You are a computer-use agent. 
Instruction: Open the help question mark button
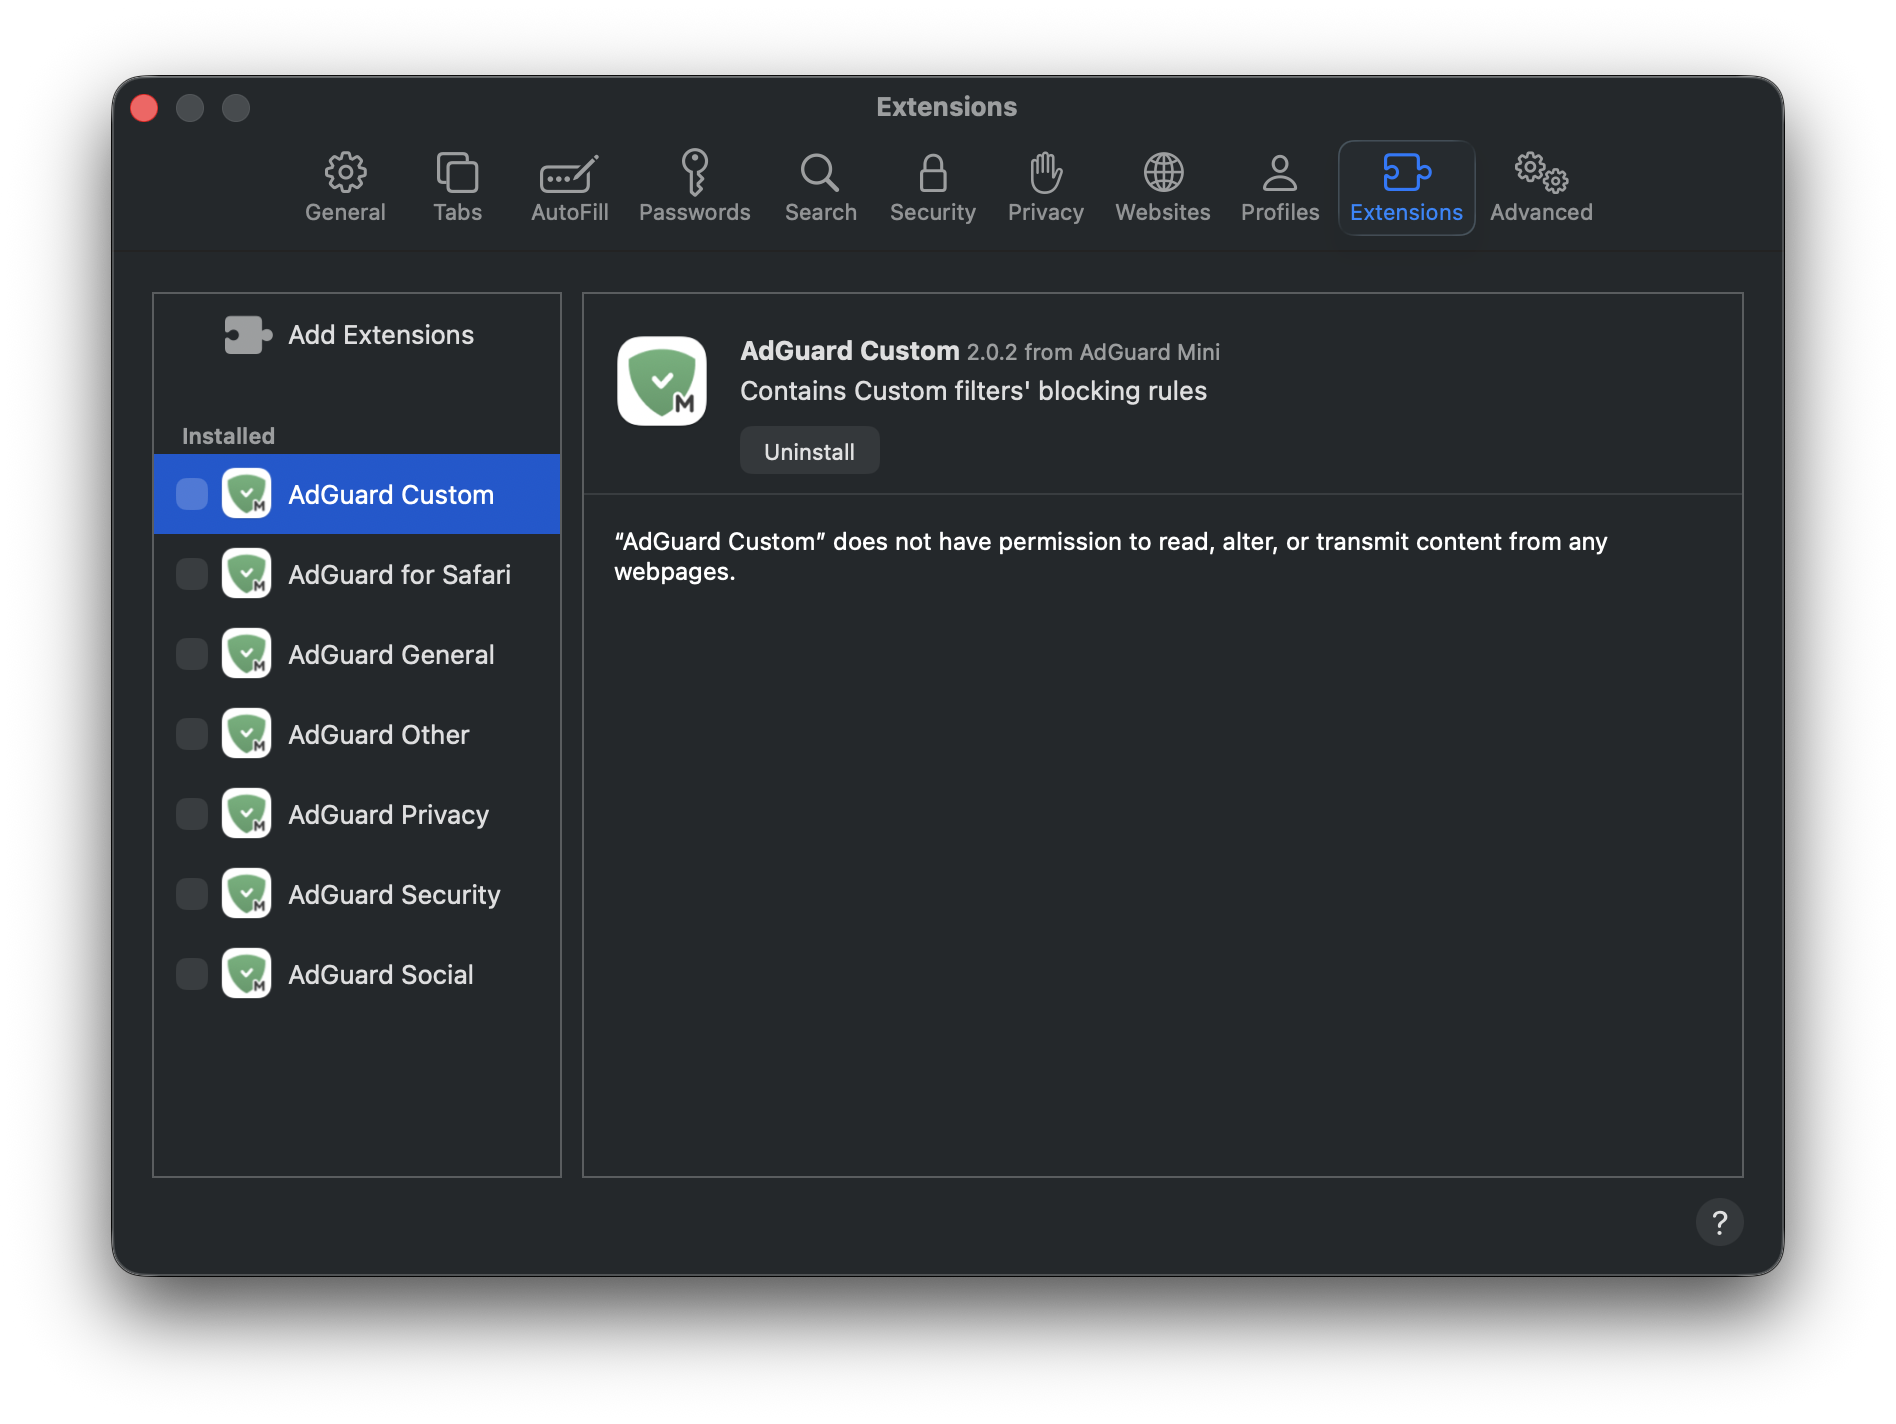pyautogui.click(x=1720, y=1221)
